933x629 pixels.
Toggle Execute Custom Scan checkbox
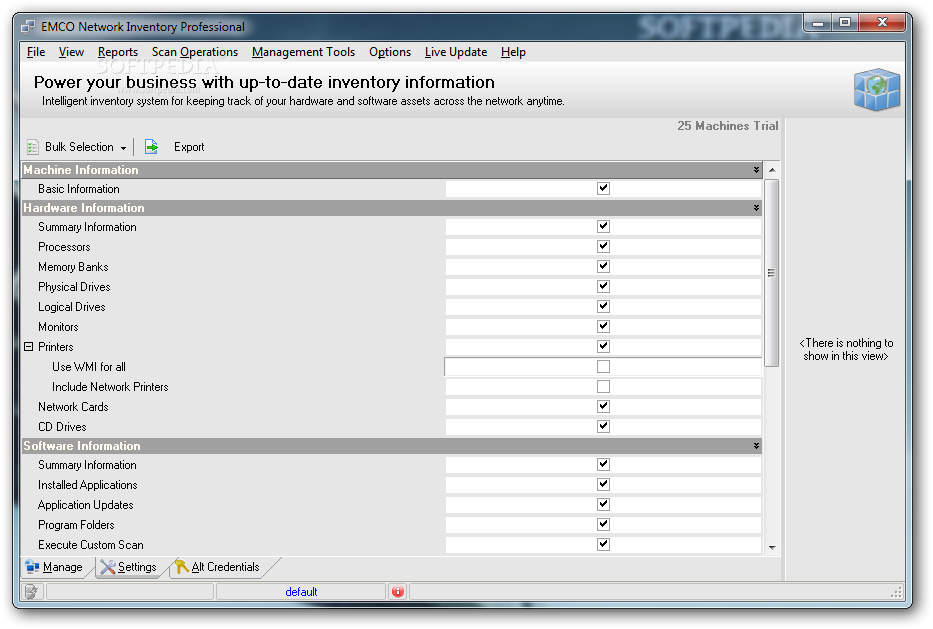(603, 544)
